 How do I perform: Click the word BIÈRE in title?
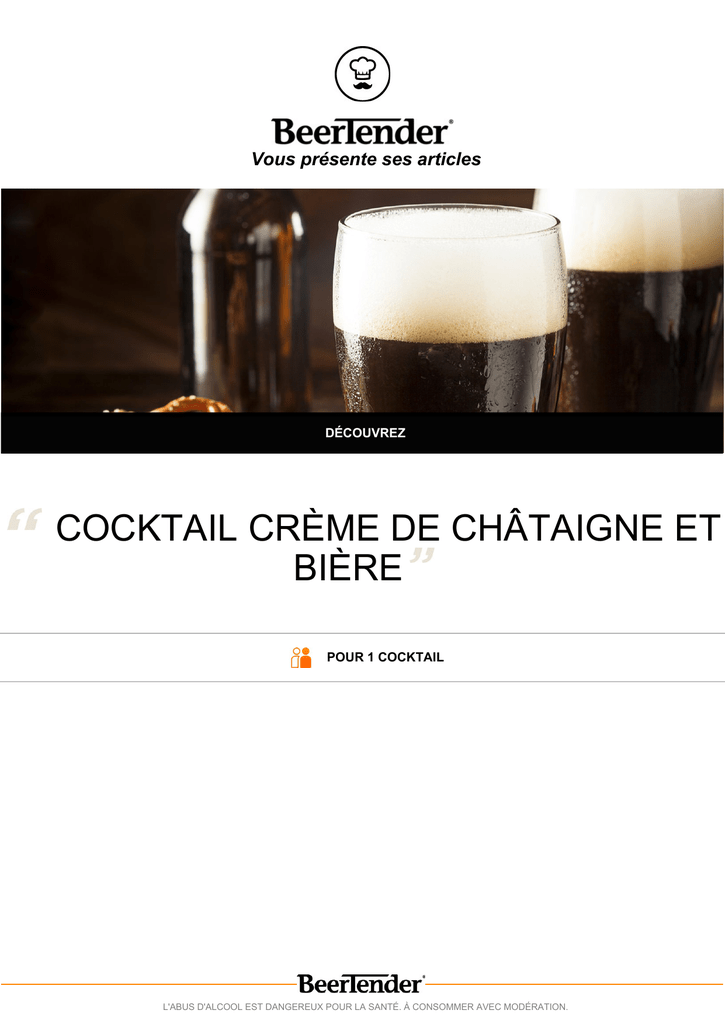click(x=347, y=568)
